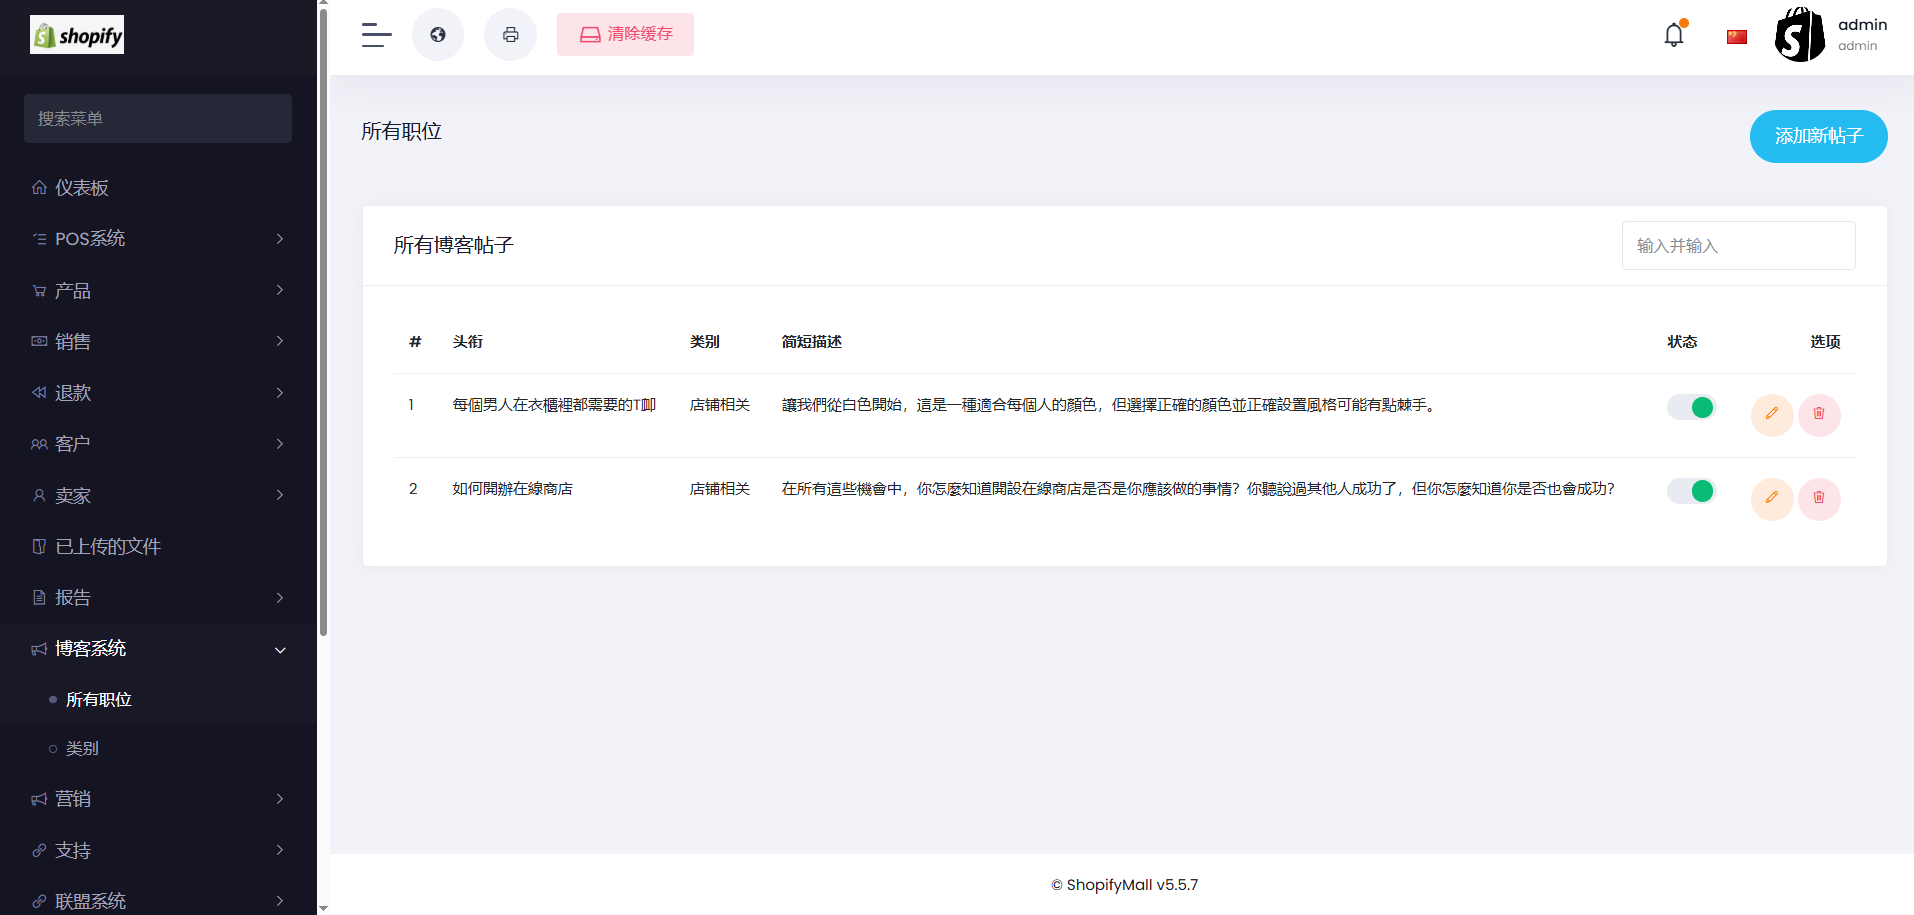Open the 仪表板 dashboard menu item
The width and height of the screenshot is (1914, 915).
(x=82, y=188)
